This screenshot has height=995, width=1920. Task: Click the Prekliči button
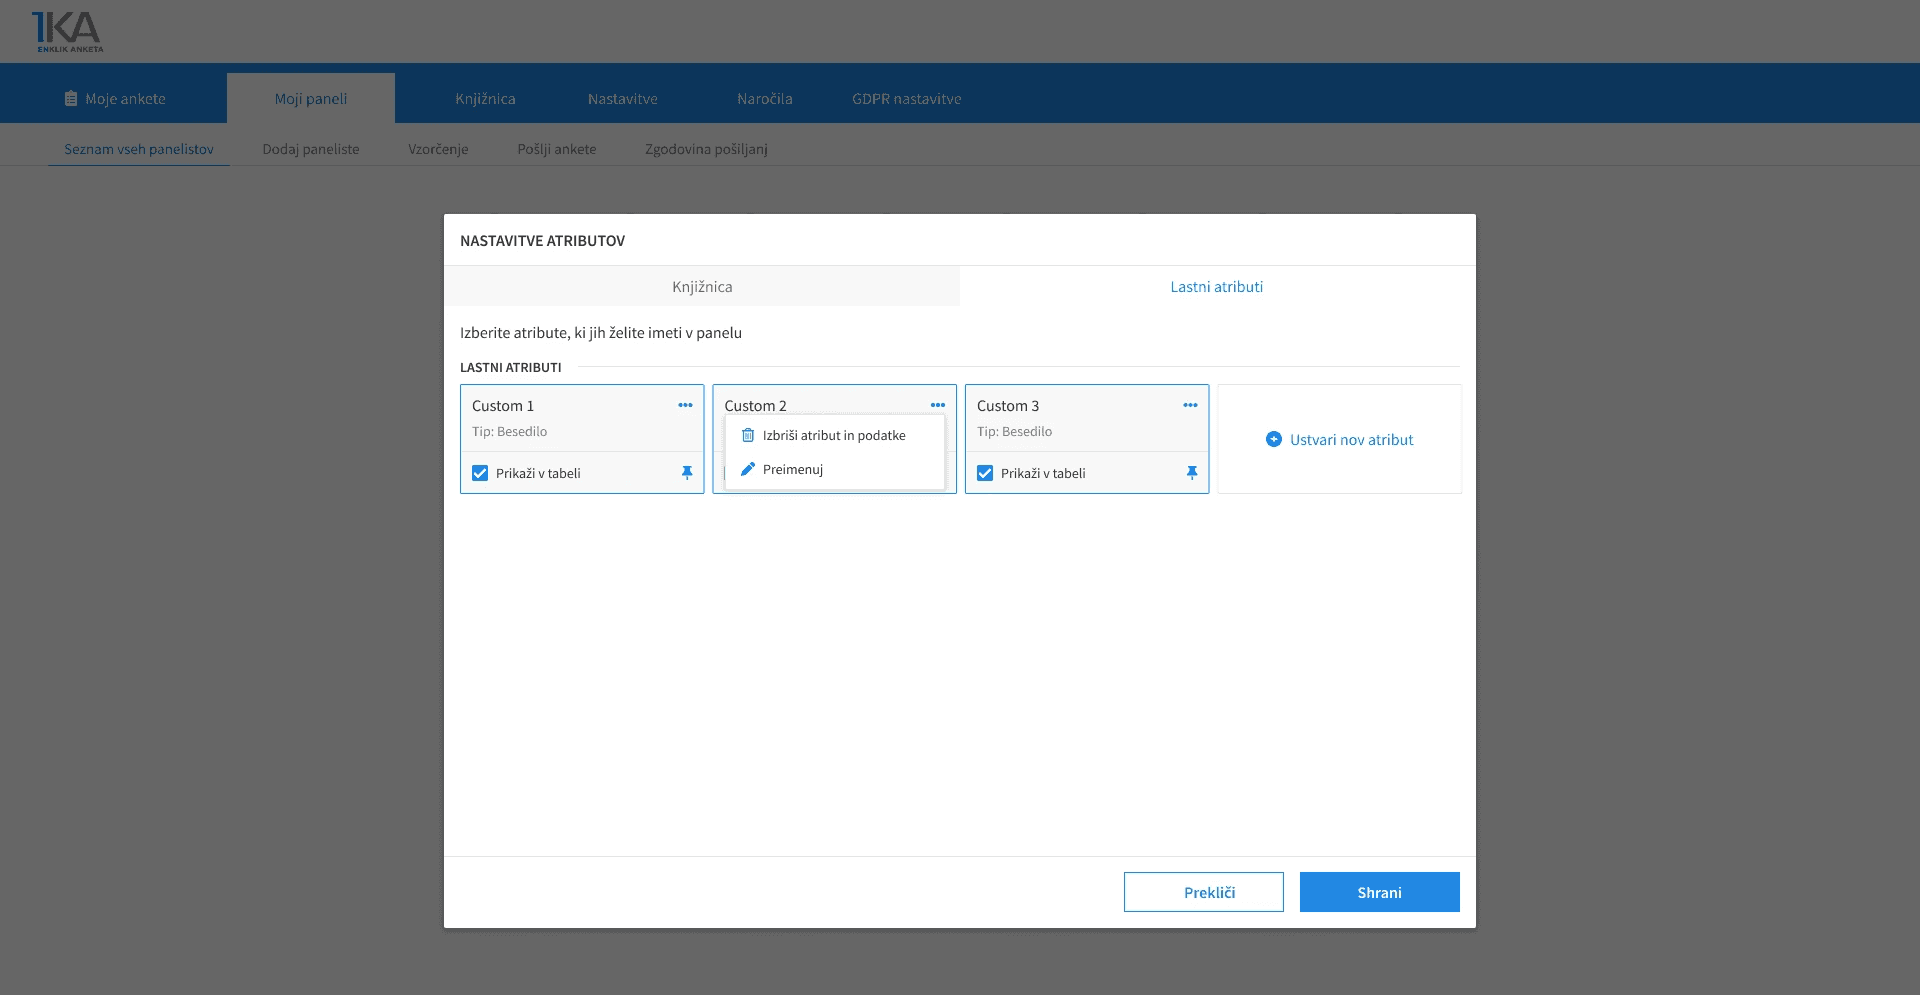[1204, 892]
